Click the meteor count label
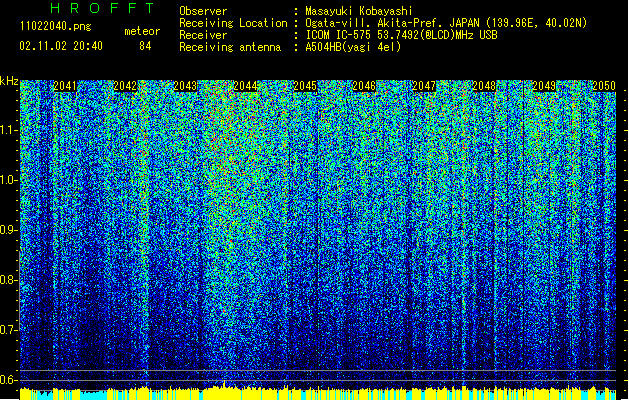 click(142, 31)
